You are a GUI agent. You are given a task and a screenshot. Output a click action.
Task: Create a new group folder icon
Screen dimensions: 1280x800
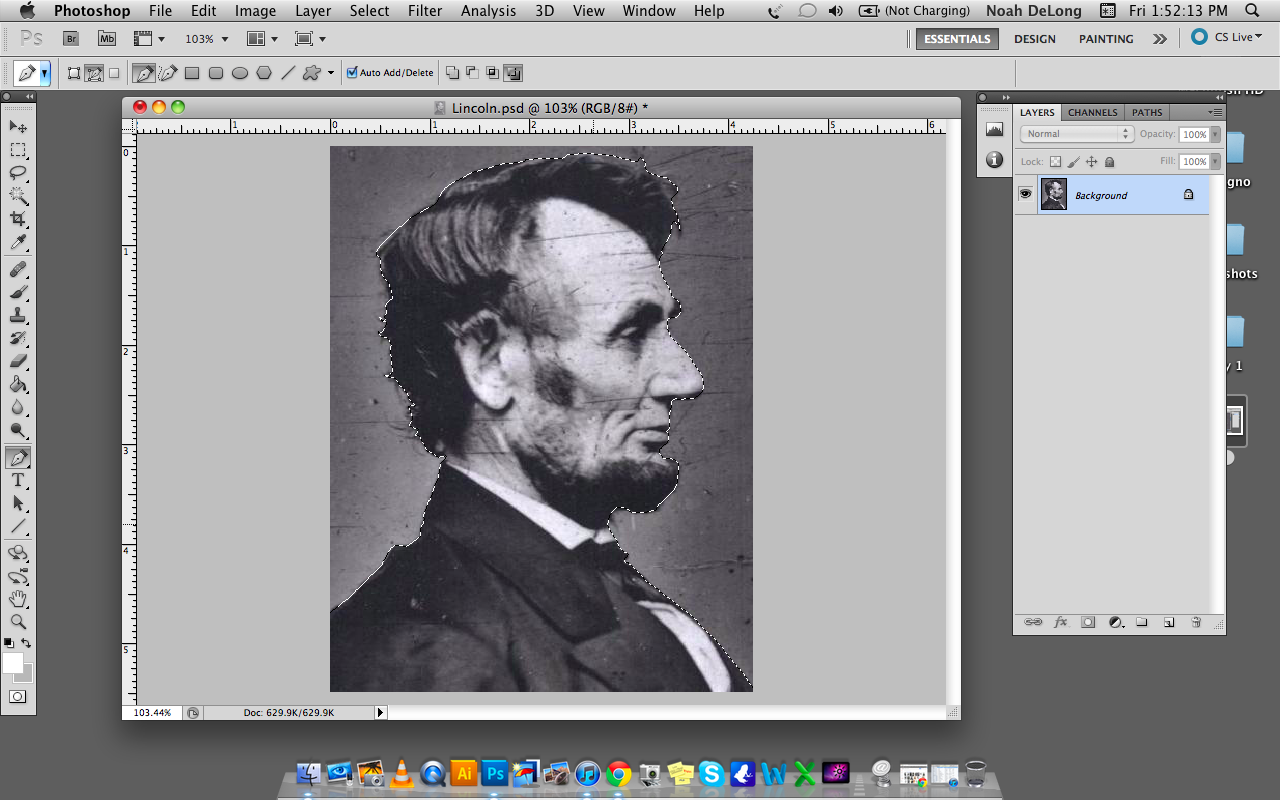[1142, 622]
